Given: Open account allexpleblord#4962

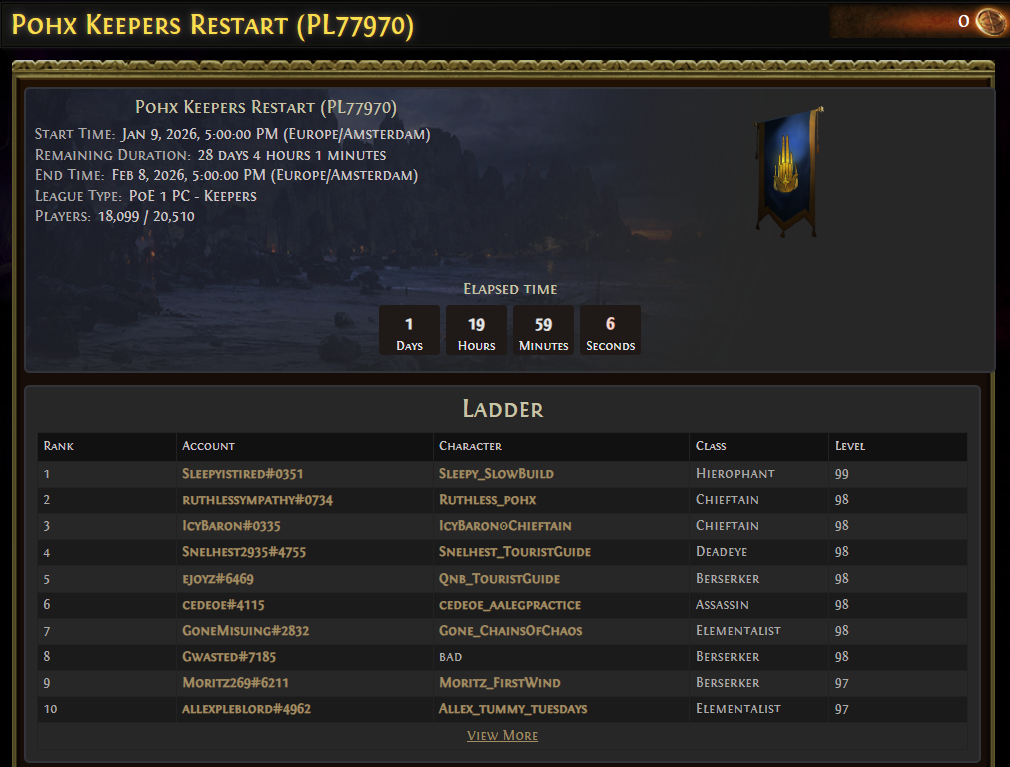Looking at the screenshot, I should [246, 709].
